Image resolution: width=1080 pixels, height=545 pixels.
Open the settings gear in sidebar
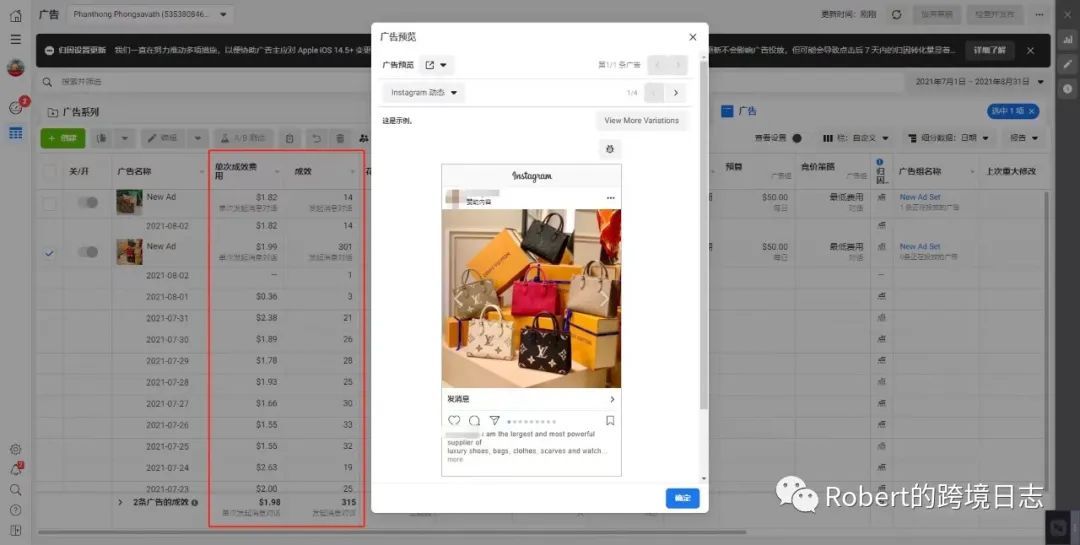point(15,449)
